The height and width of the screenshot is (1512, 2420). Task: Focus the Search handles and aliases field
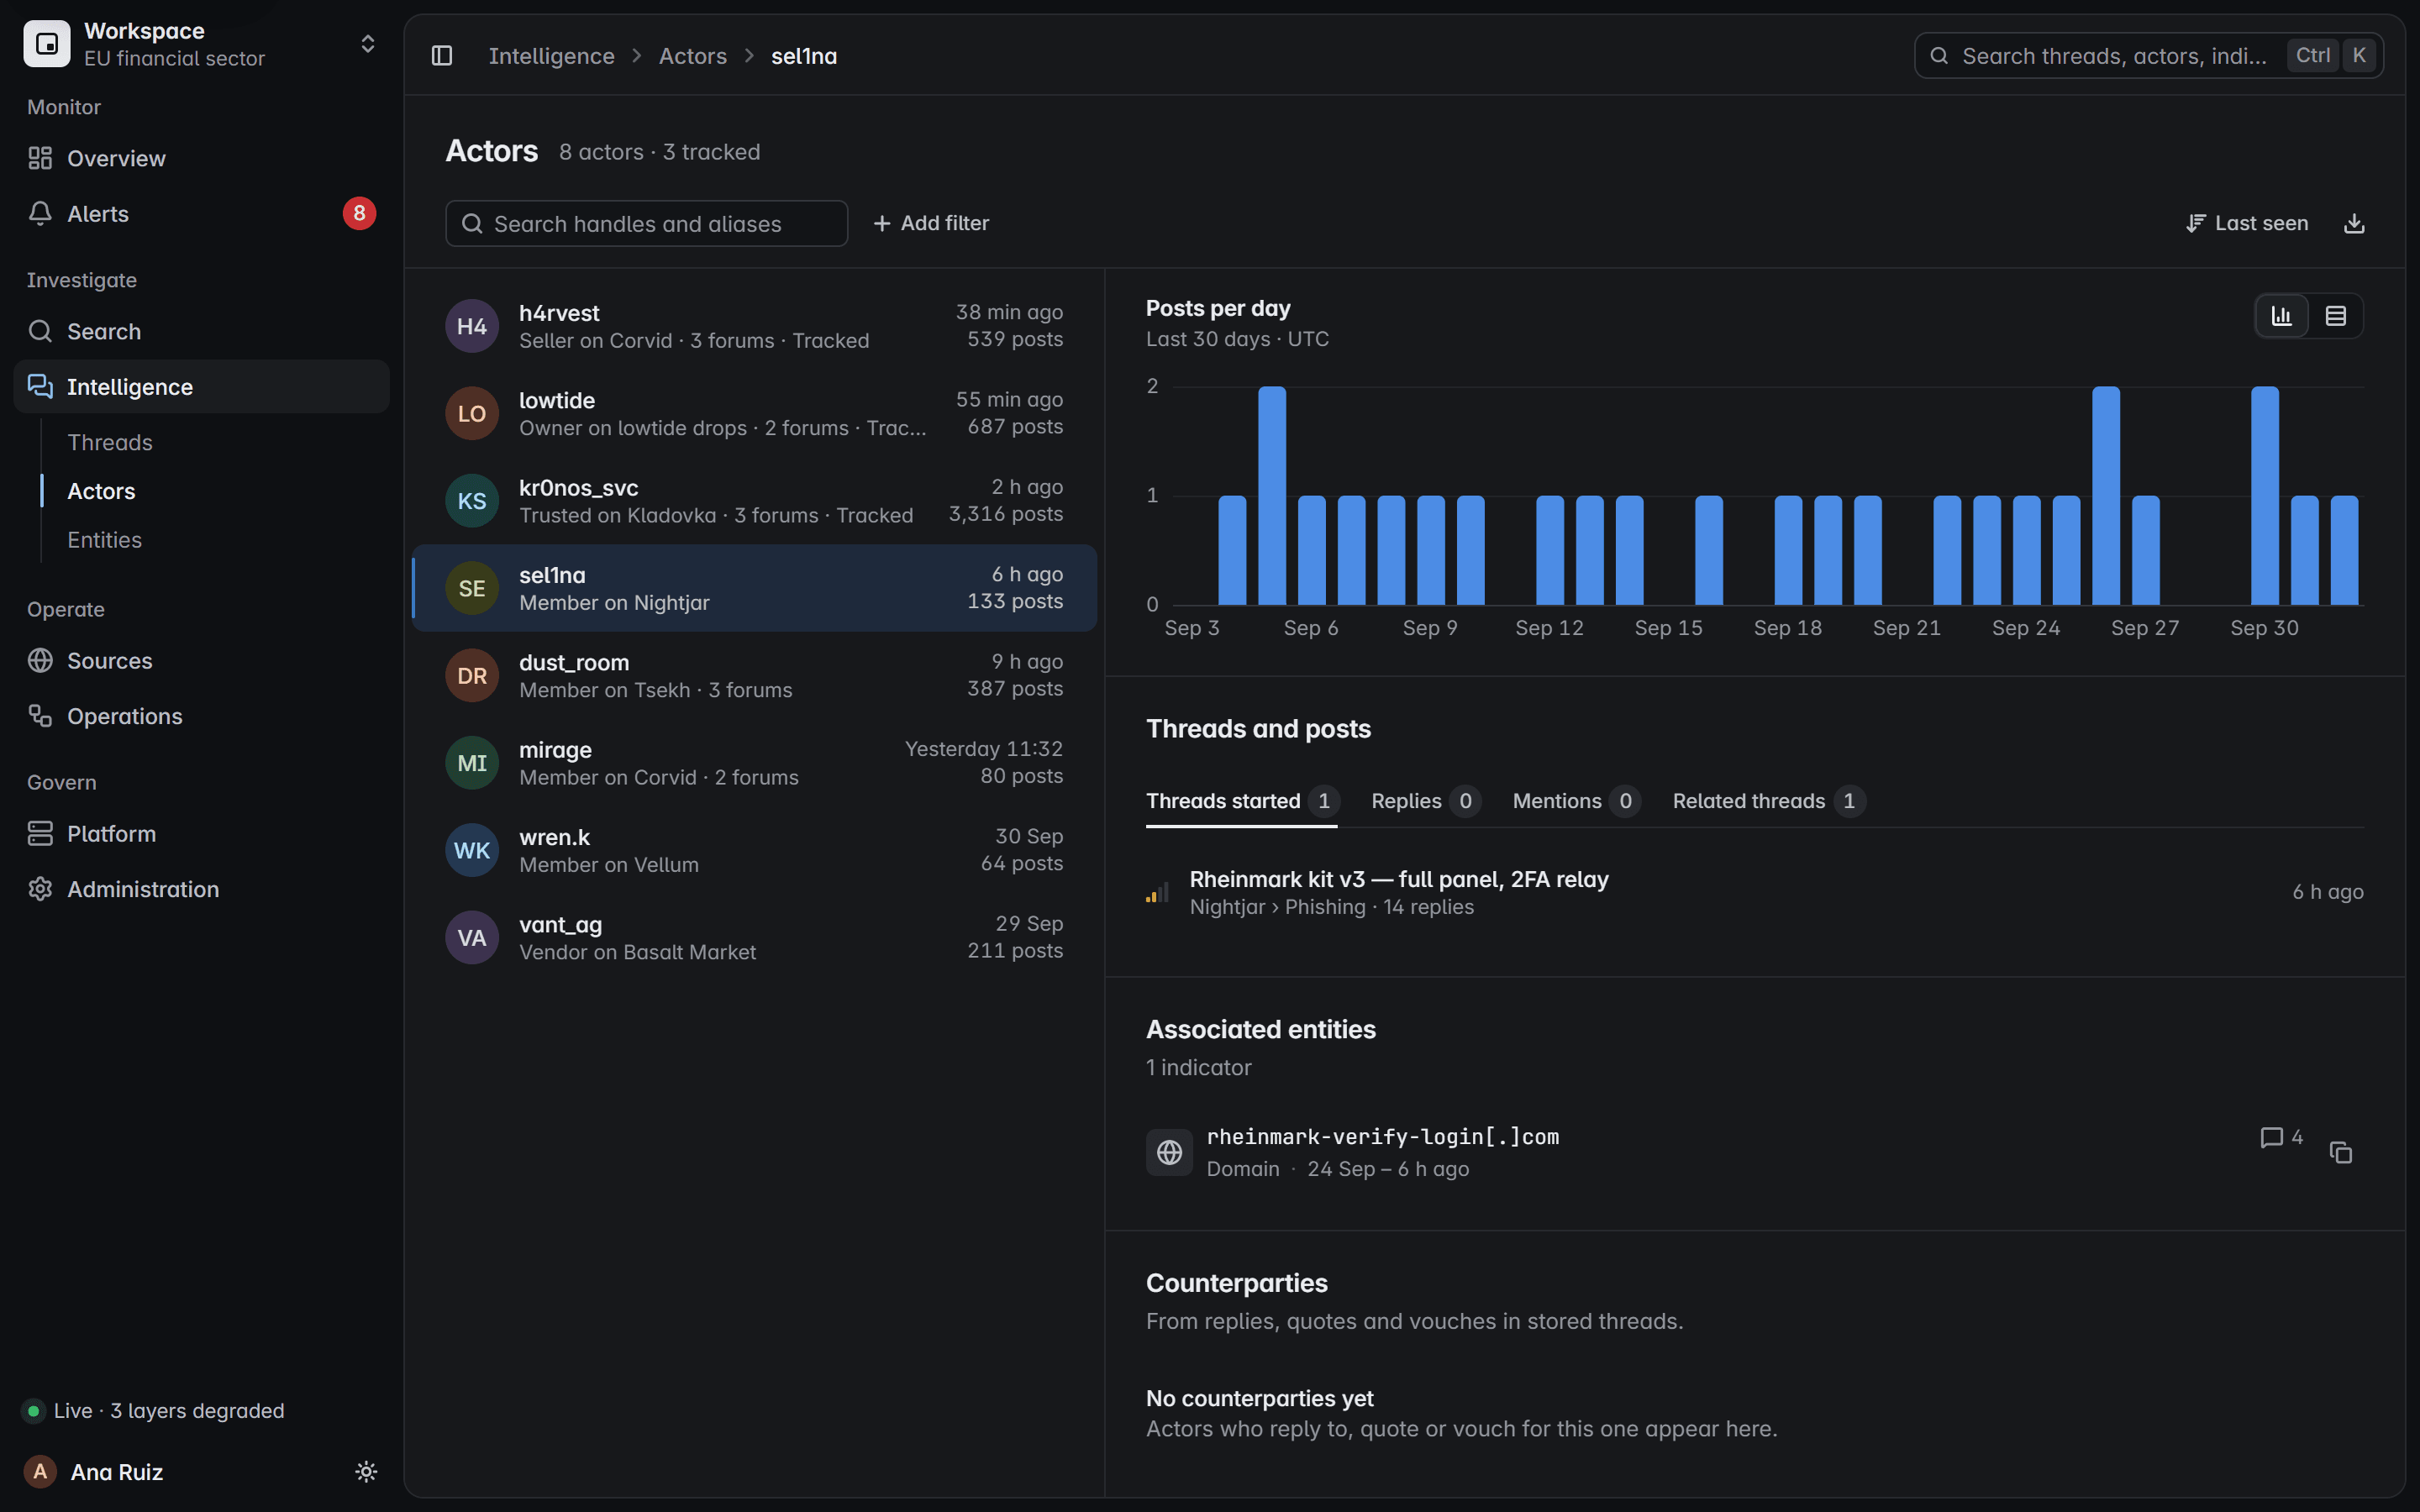(646, 223)
